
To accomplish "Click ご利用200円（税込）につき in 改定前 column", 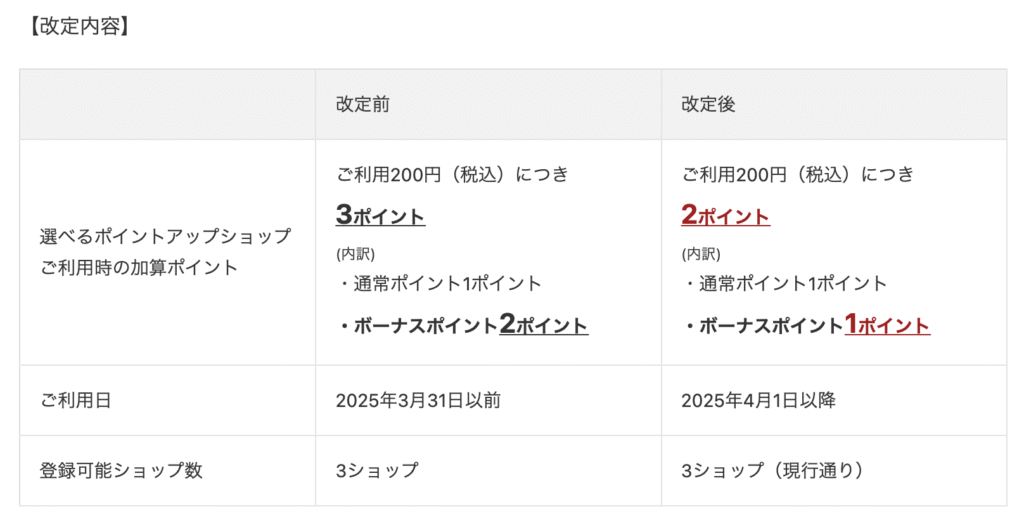I will click(453, 174).
